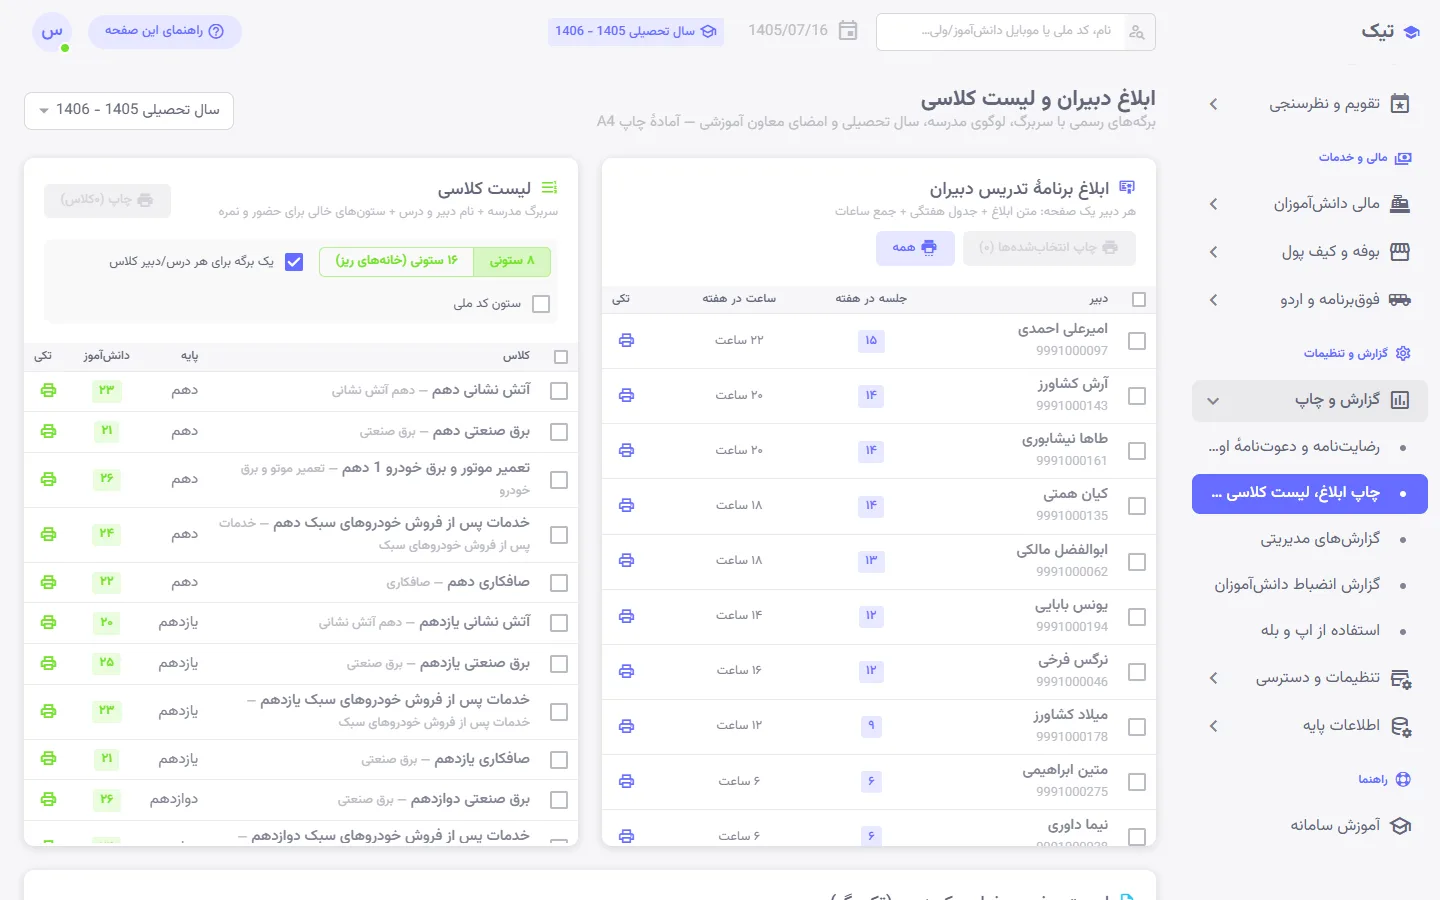Print the notice for میلاد کشاورز
Image resolution: width=1440 pixels, height=900 pixels.
click(x=626, y=726)
